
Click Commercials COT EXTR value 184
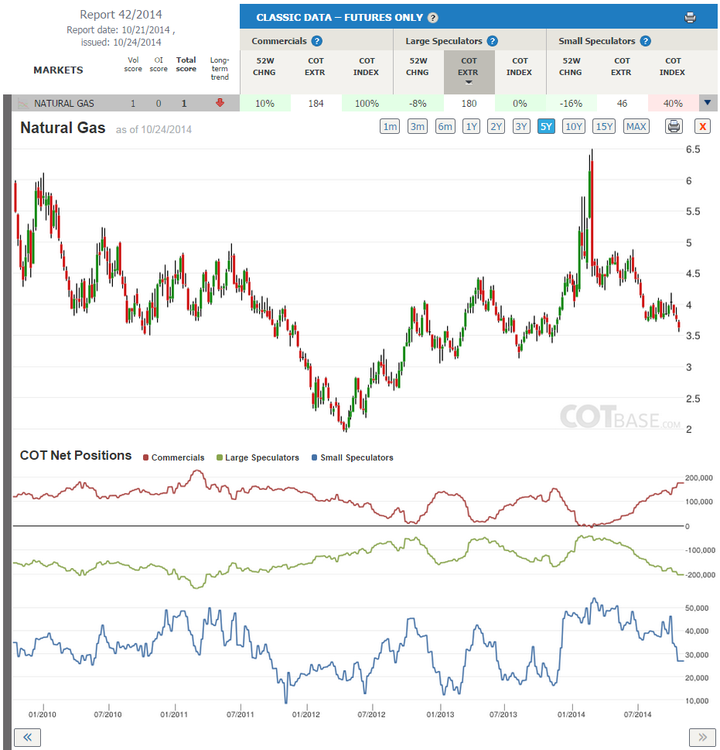tap(316, 103)
